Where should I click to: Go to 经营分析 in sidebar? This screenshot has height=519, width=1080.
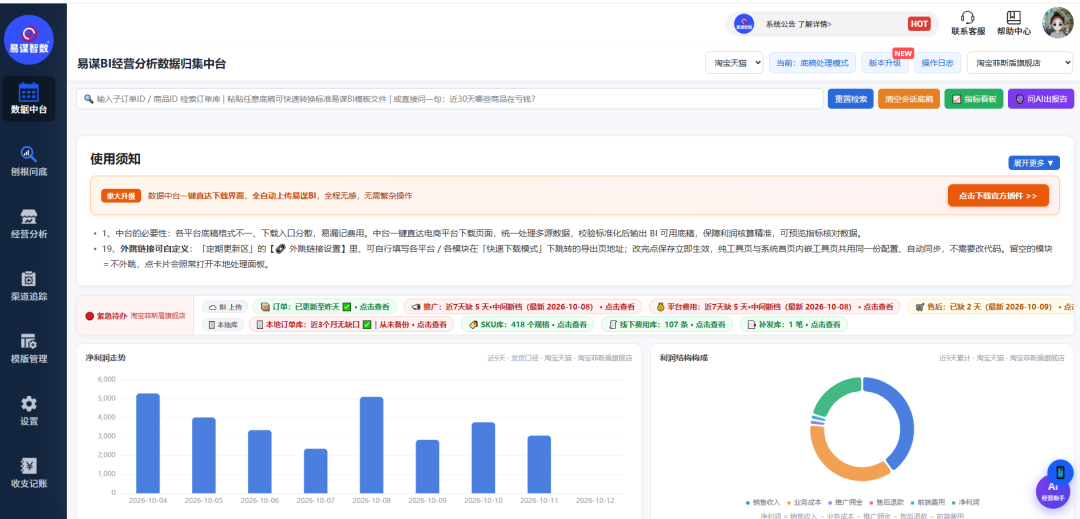click(29, 224)
